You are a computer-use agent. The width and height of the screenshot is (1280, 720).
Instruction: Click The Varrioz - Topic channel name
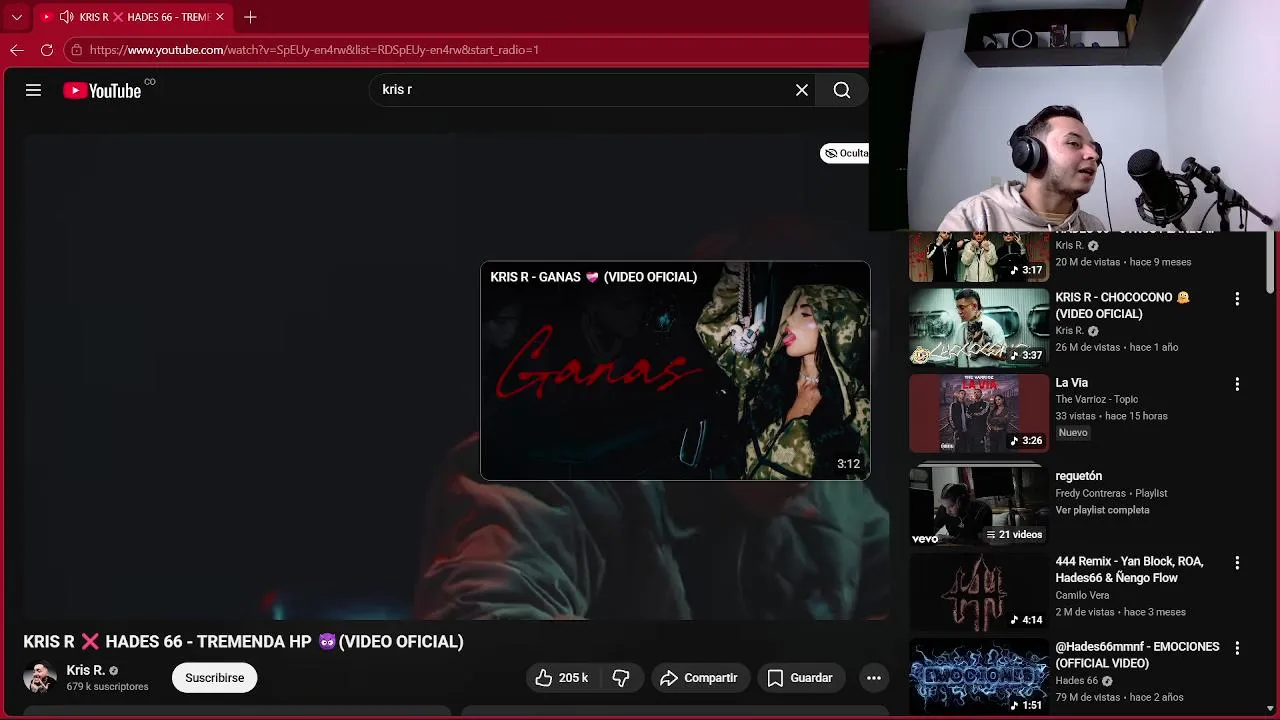(x=1096, y=399)
